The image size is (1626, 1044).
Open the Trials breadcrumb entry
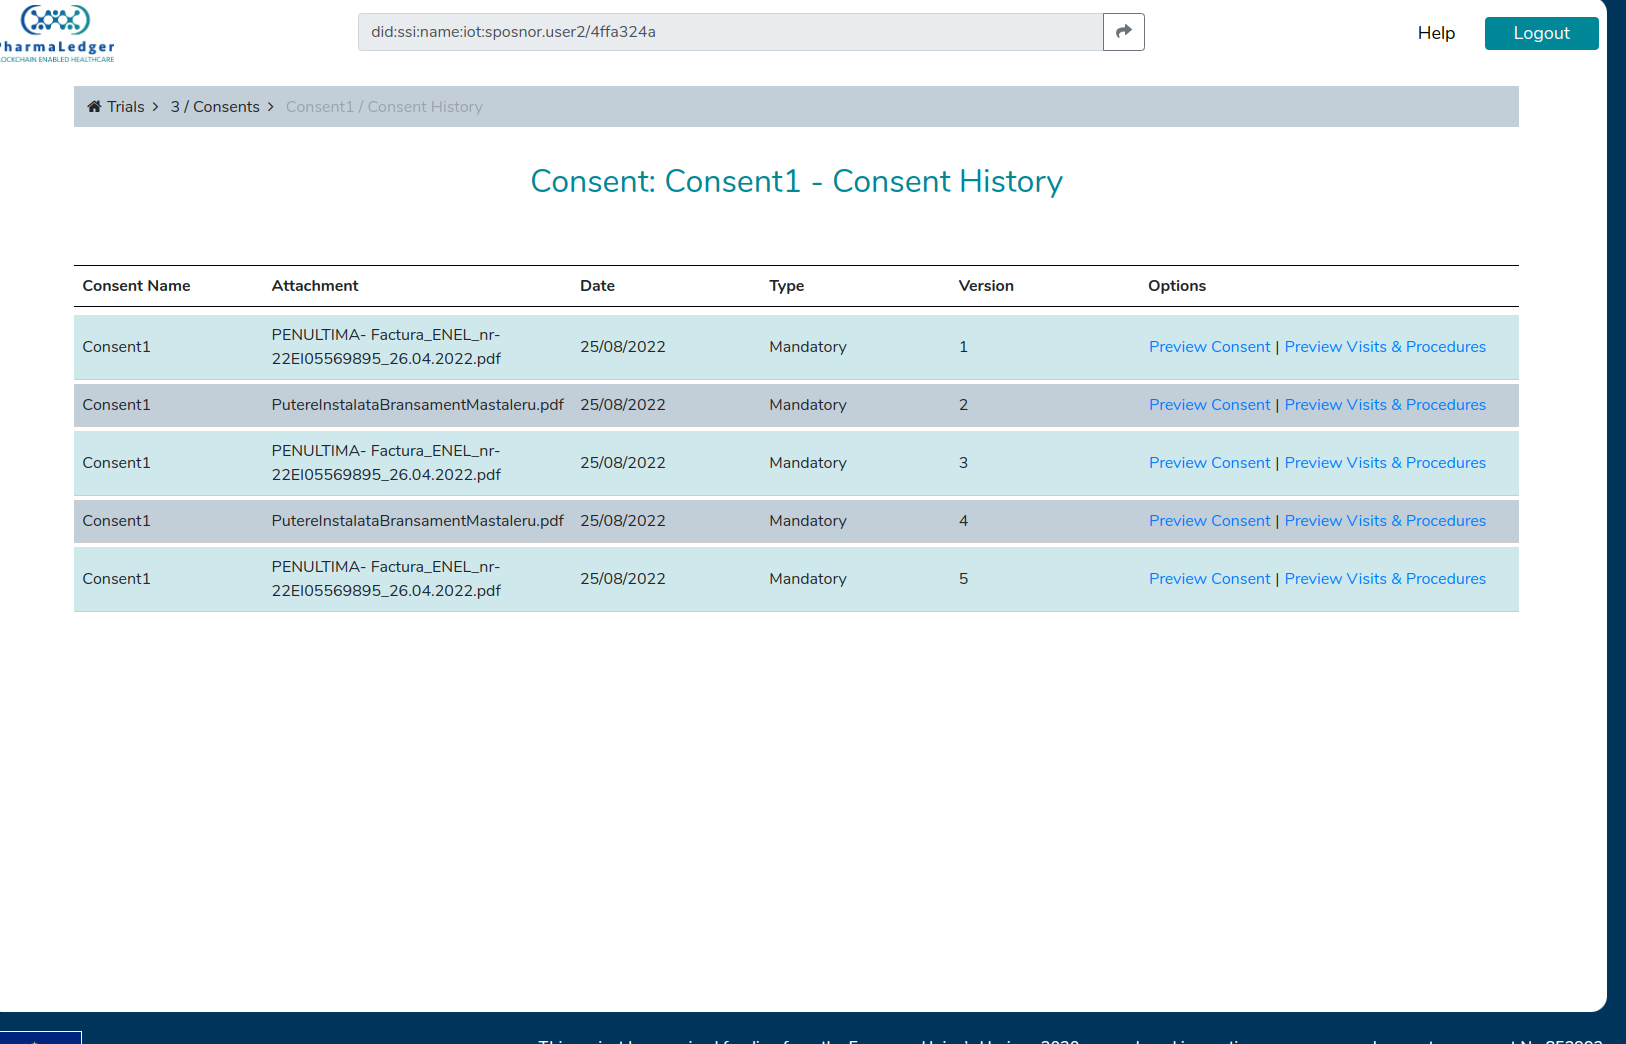coord(125,106)
